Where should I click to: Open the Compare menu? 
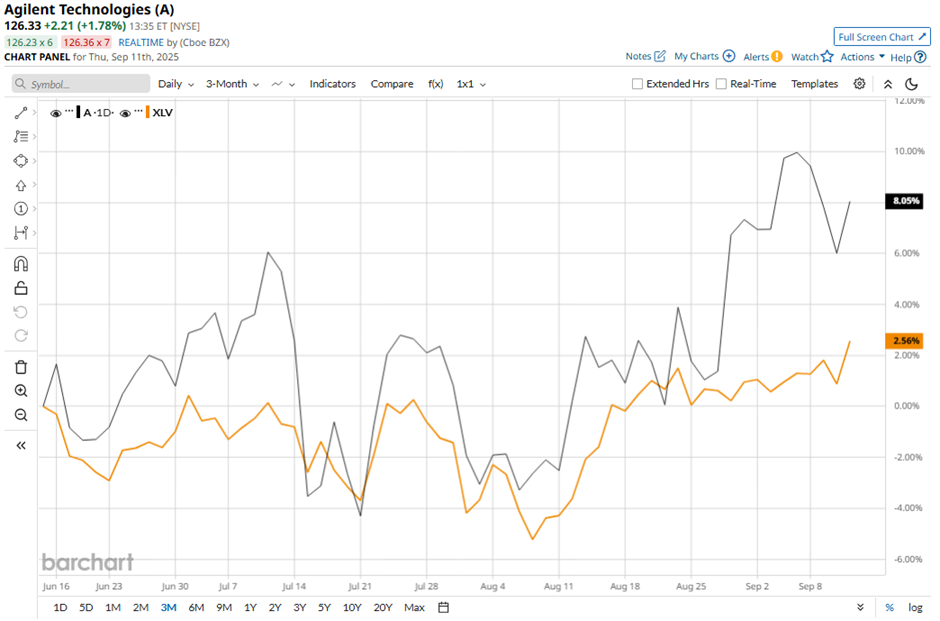[391, 84]
